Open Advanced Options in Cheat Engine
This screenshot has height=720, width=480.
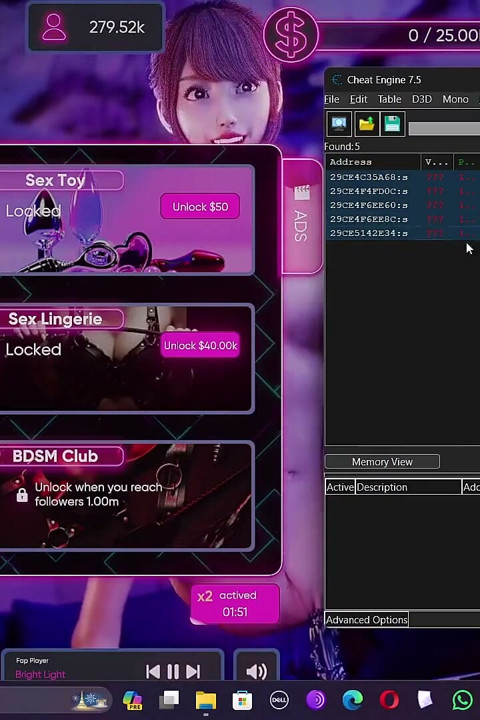[367, 619]
